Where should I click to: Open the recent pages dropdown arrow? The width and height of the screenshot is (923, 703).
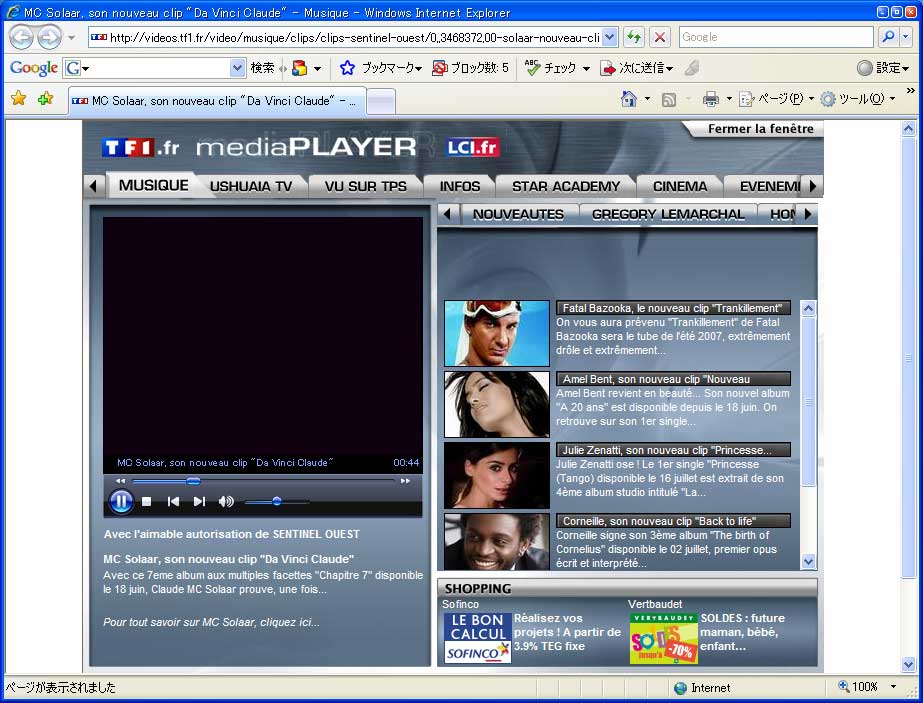tap(71, 38)
